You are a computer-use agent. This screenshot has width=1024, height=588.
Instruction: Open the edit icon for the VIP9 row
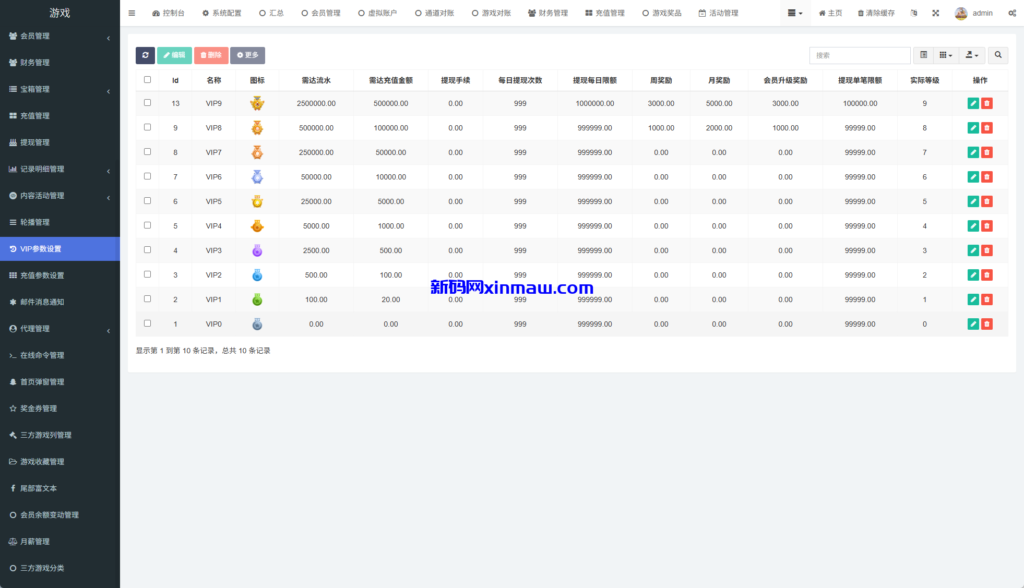(x=971, y=103)
